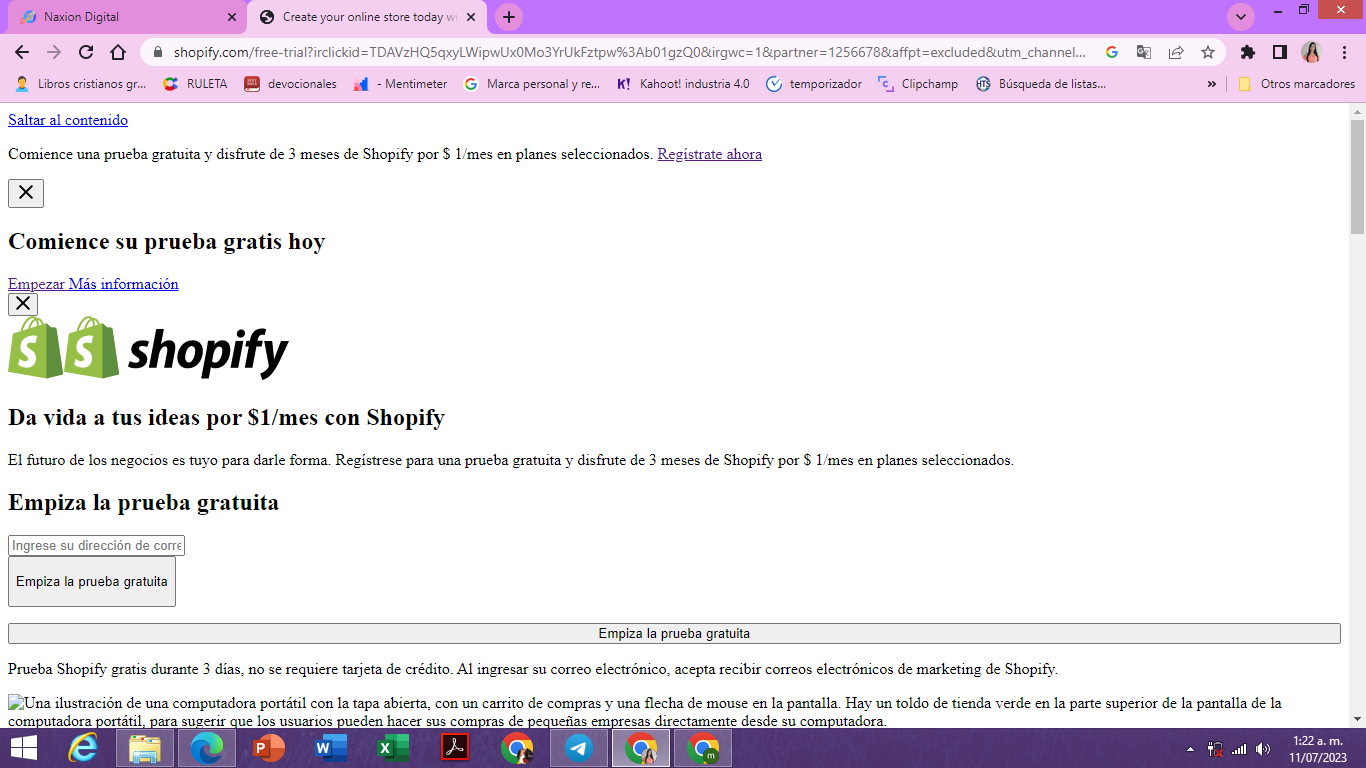Viewport: 1366px width, 768px height.
Task: Open the Libros cristianos bookmark
Action: point(81,84)
